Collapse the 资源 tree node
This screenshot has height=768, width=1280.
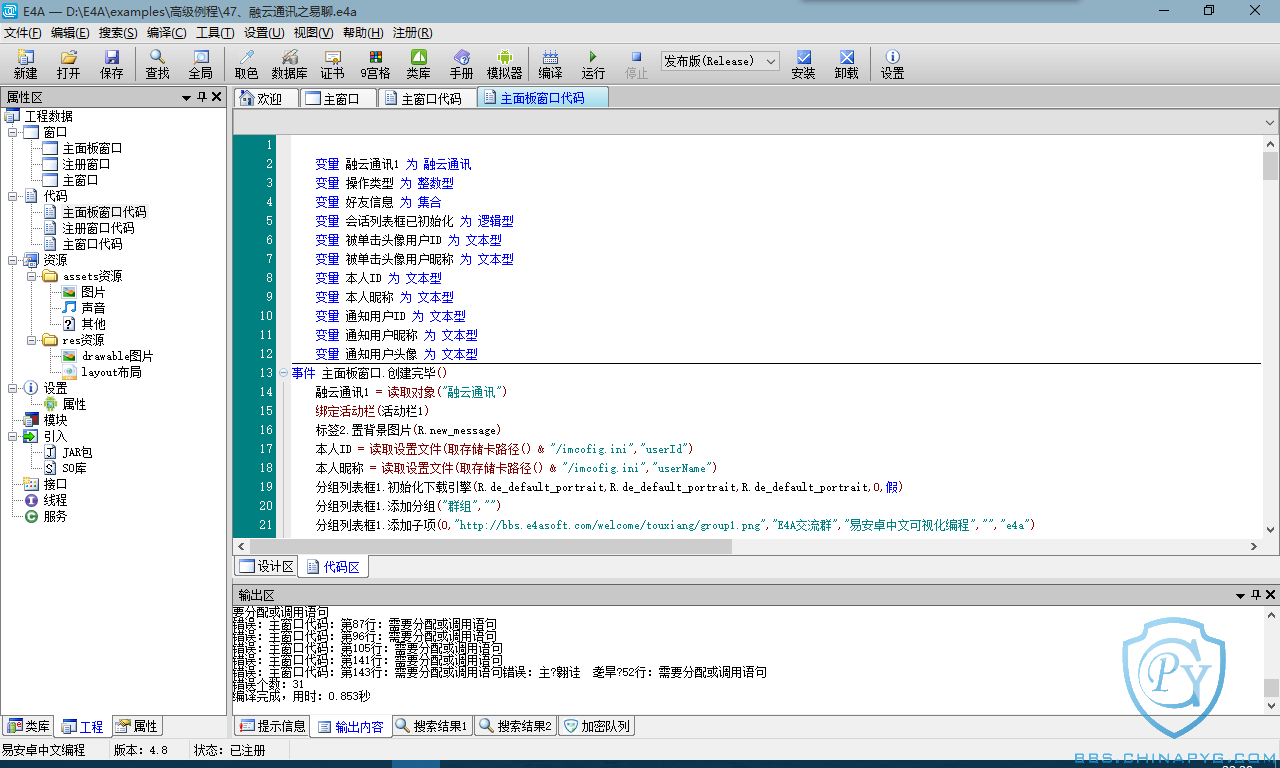pos(13,260)
